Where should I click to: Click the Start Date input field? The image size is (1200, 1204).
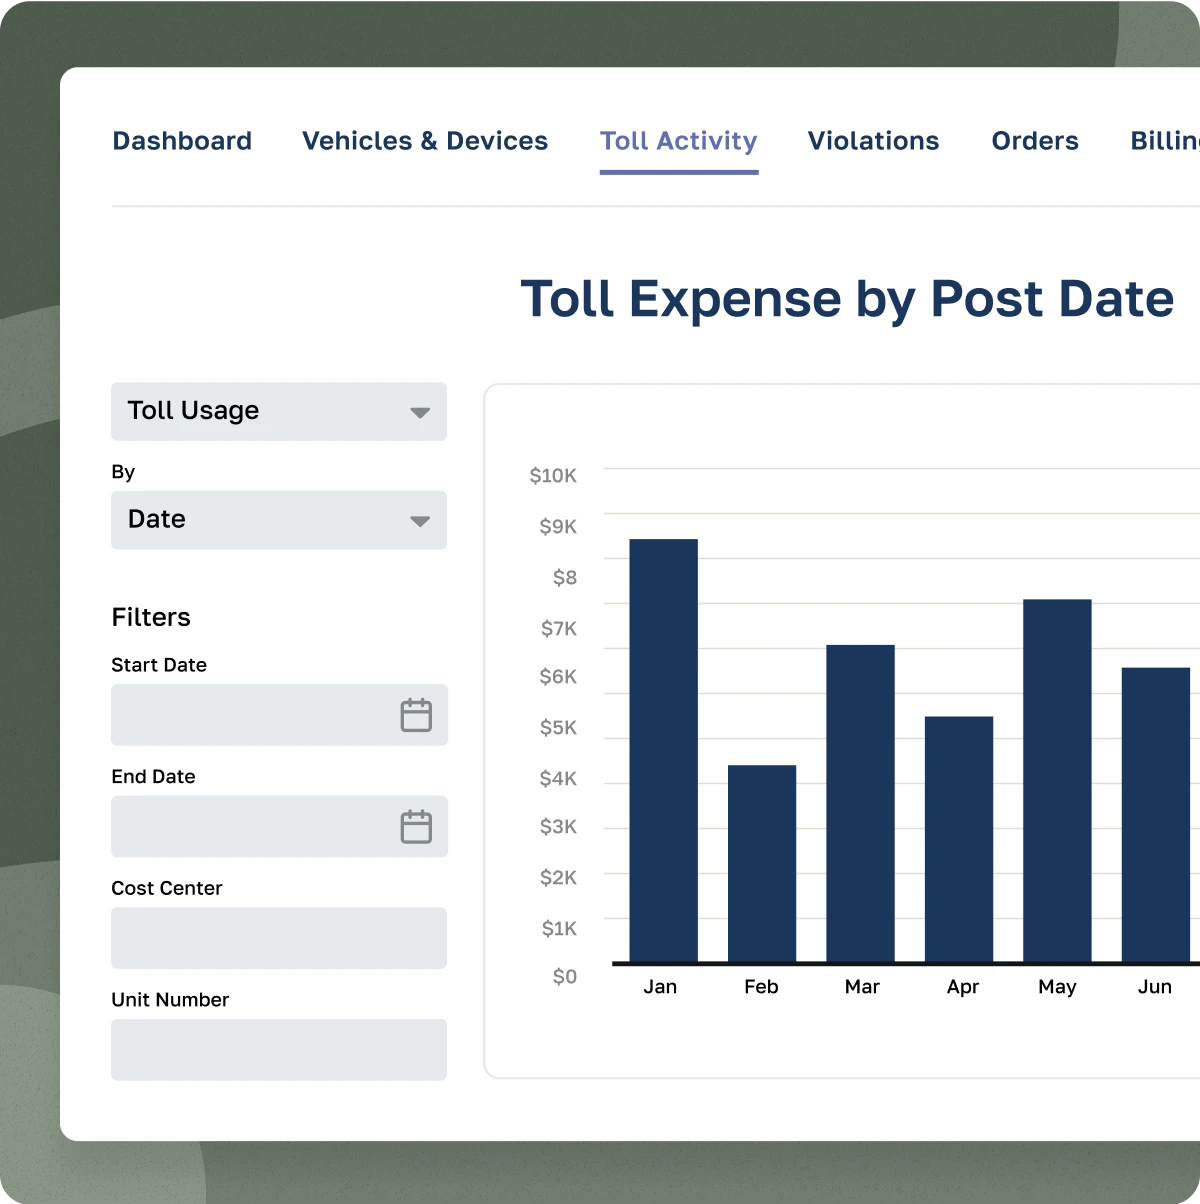279,715
